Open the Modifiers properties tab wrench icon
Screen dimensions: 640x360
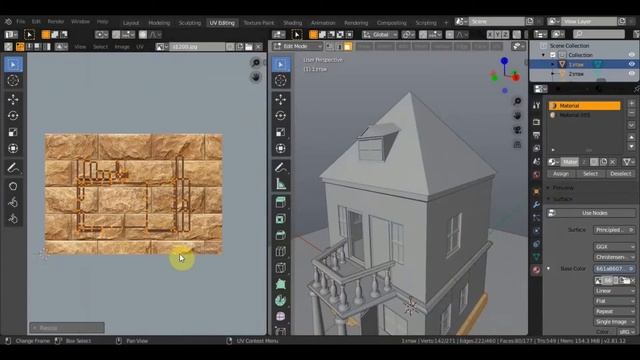536,204
